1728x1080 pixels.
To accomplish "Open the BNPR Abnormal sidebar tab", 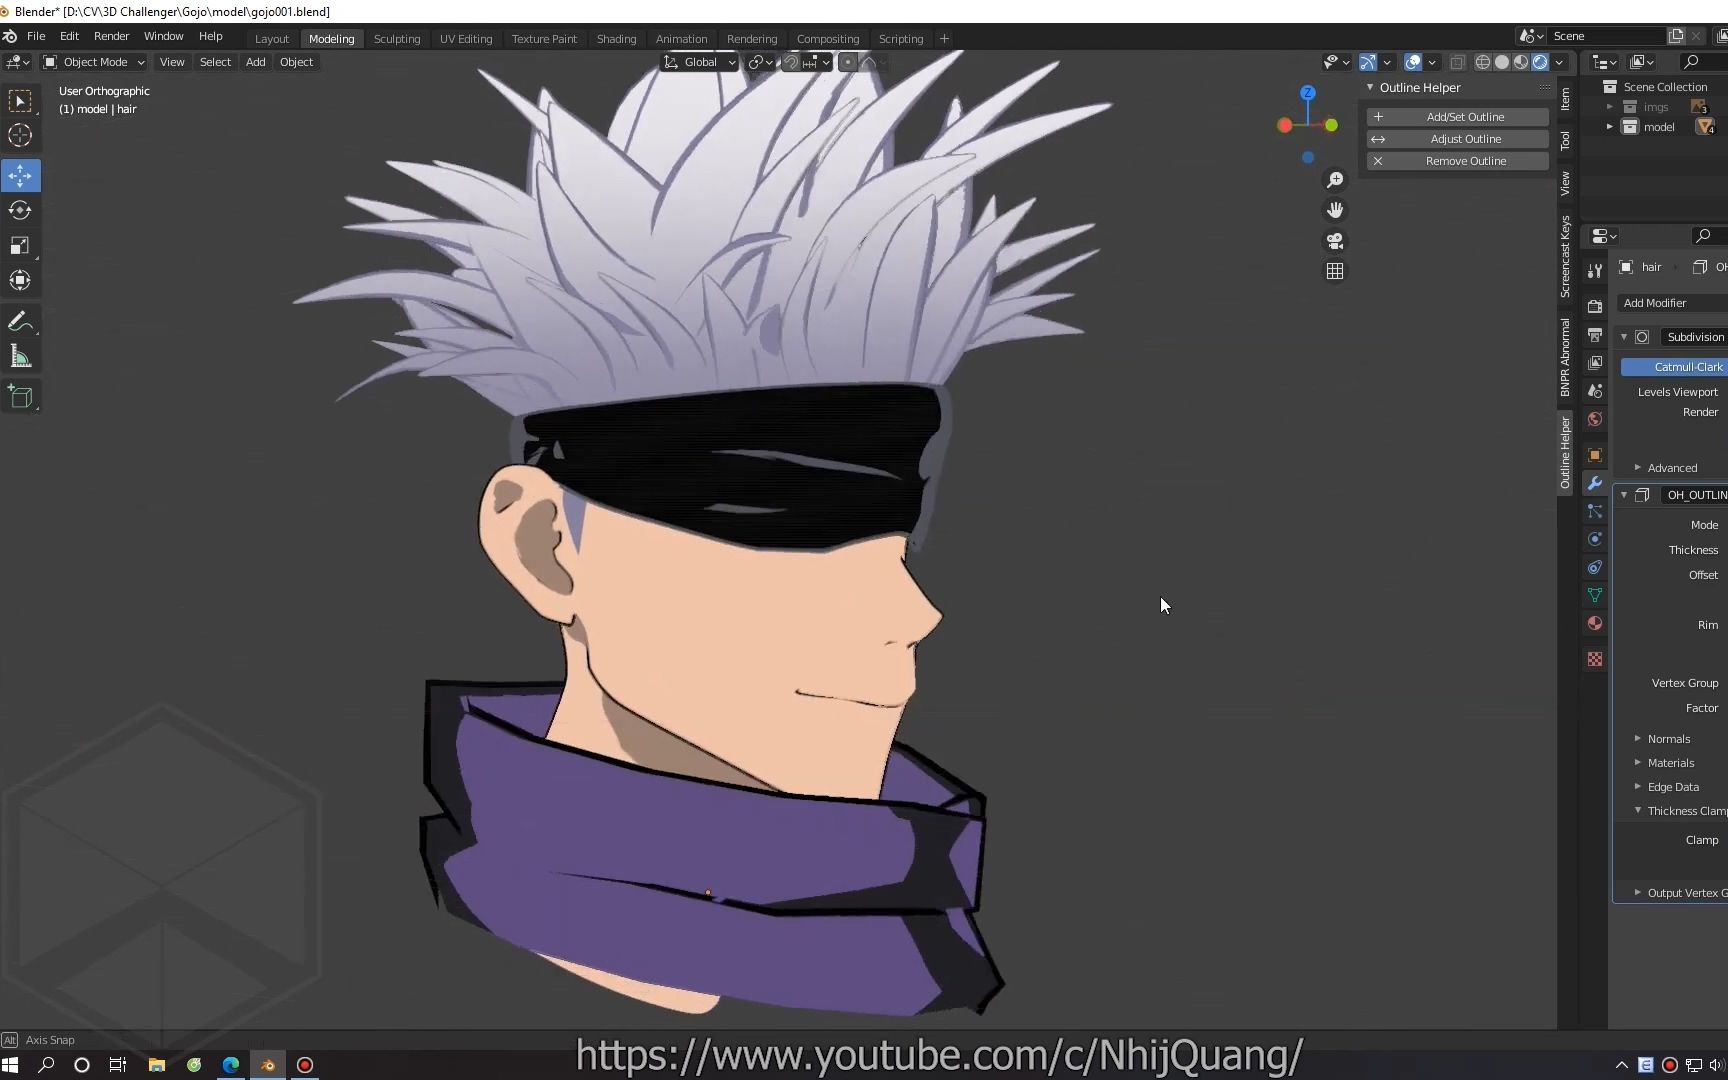I will [1565, 357].
